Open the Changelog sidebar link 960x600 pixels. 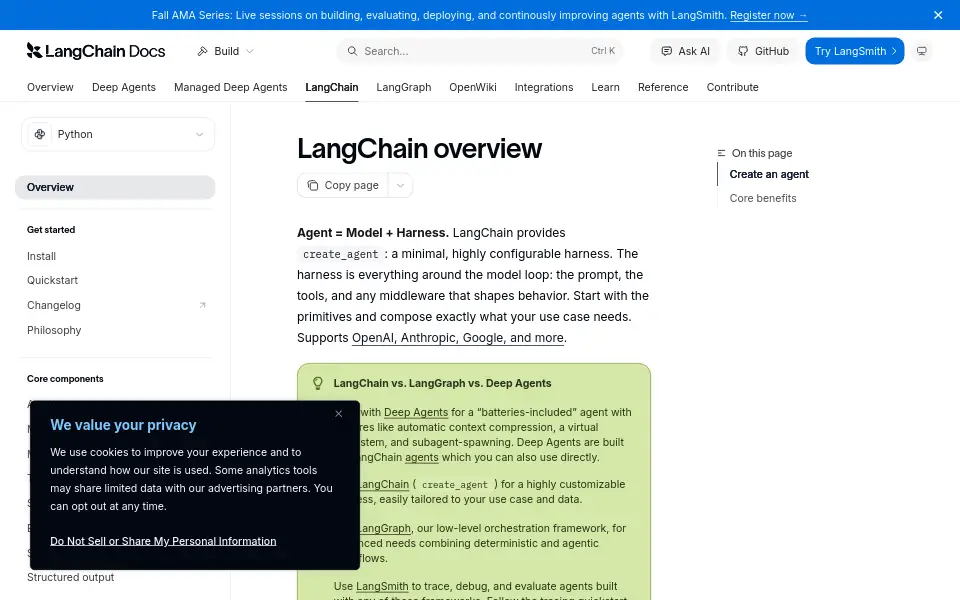pos(54,306)
